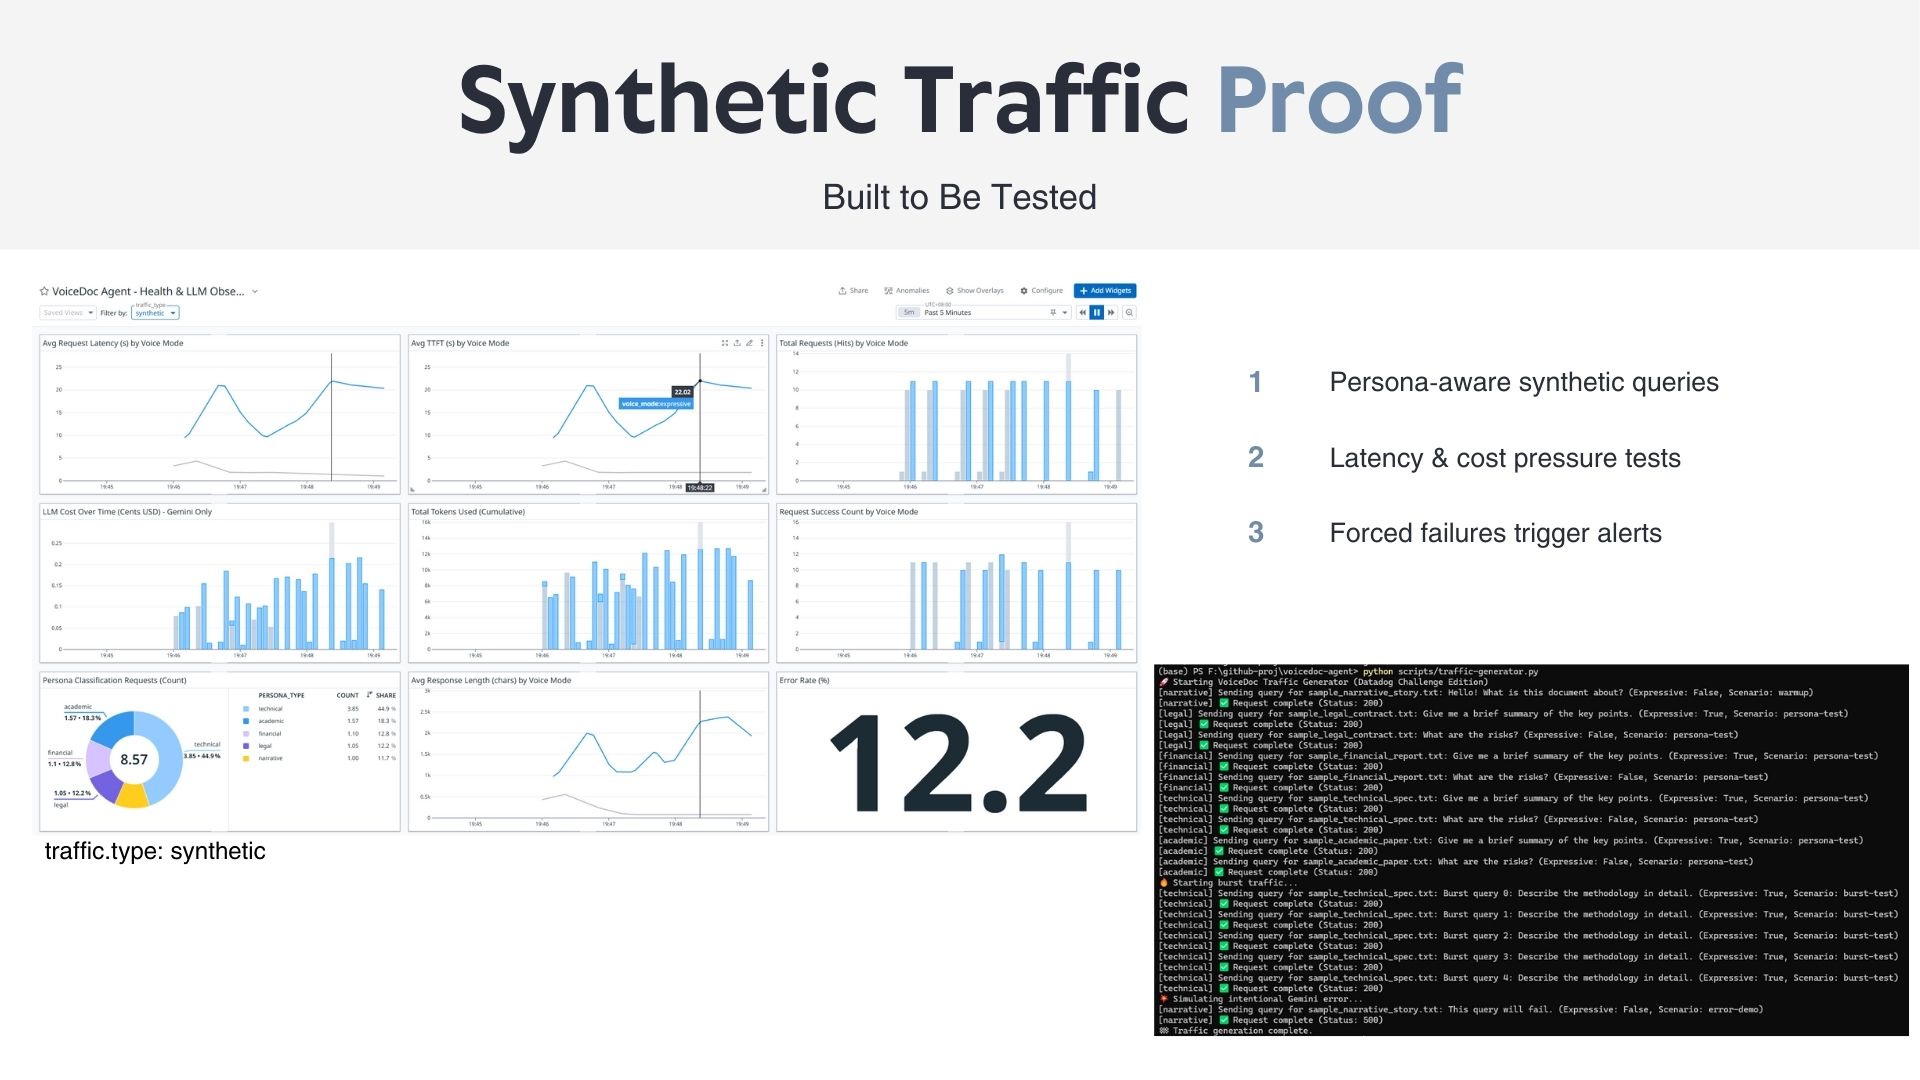Click the Share button
The image size is (1920, 1080).
click(x=853, y=291)
